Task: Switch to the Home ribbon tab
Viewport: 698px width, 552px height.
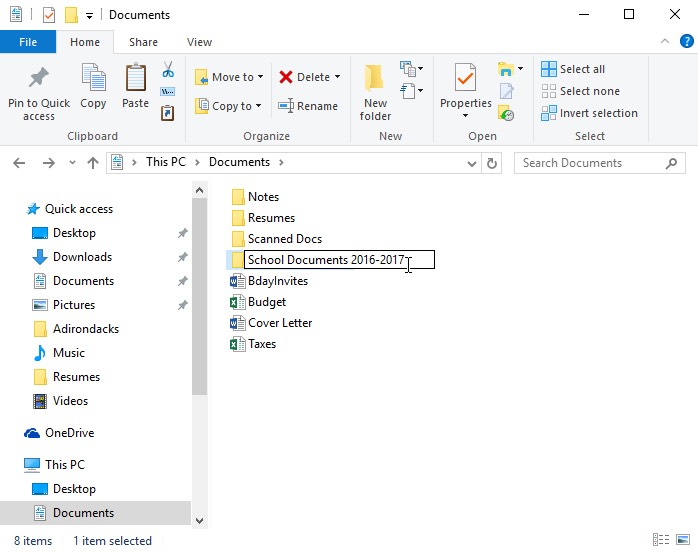Action: point(85,42)
